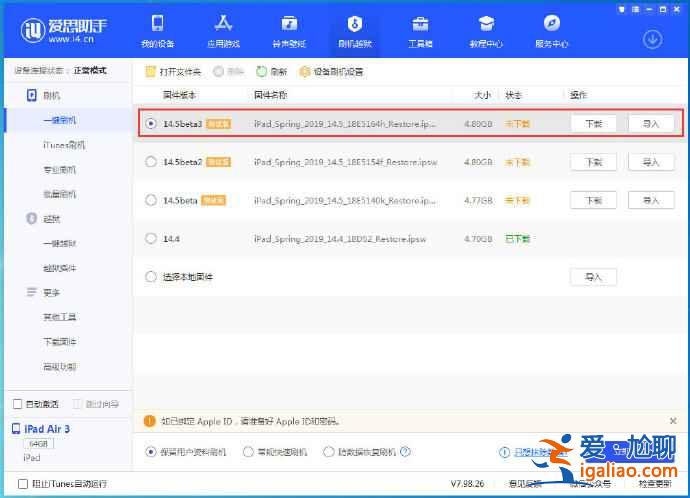Screen dimensions: 690x498
Task: Select 批量刷机 in sidebar
Action: 59,194
